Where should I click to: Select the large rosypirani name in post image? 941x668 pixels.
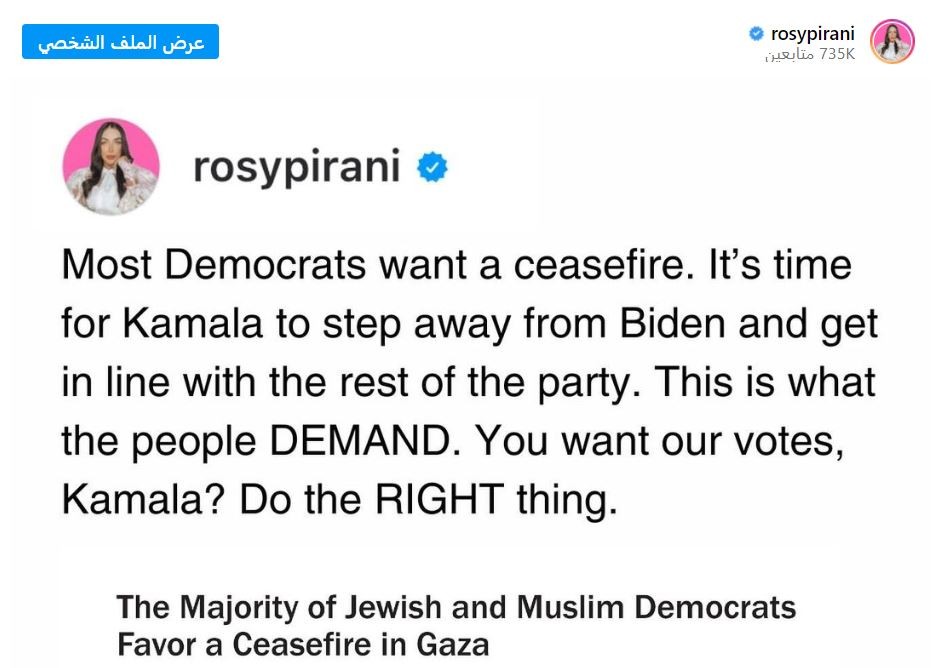pyautogui.click(x=296, y=167)
